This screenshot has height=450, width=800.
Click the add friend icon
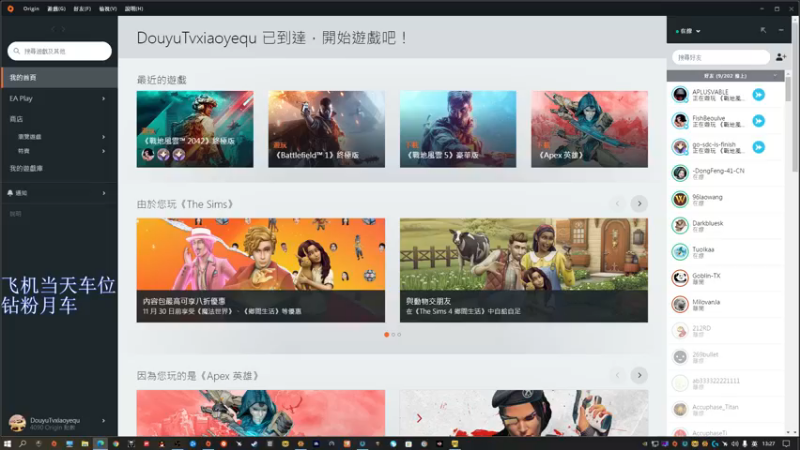[781, 57]
